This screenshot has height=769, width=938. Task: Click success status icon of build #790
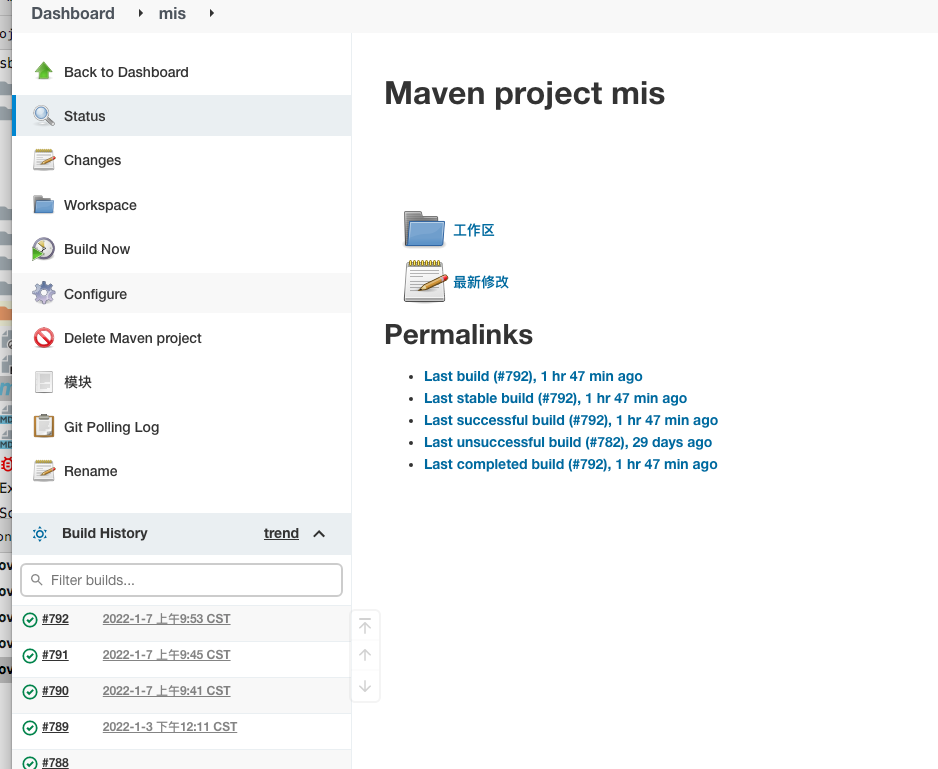tap(29, 691)
